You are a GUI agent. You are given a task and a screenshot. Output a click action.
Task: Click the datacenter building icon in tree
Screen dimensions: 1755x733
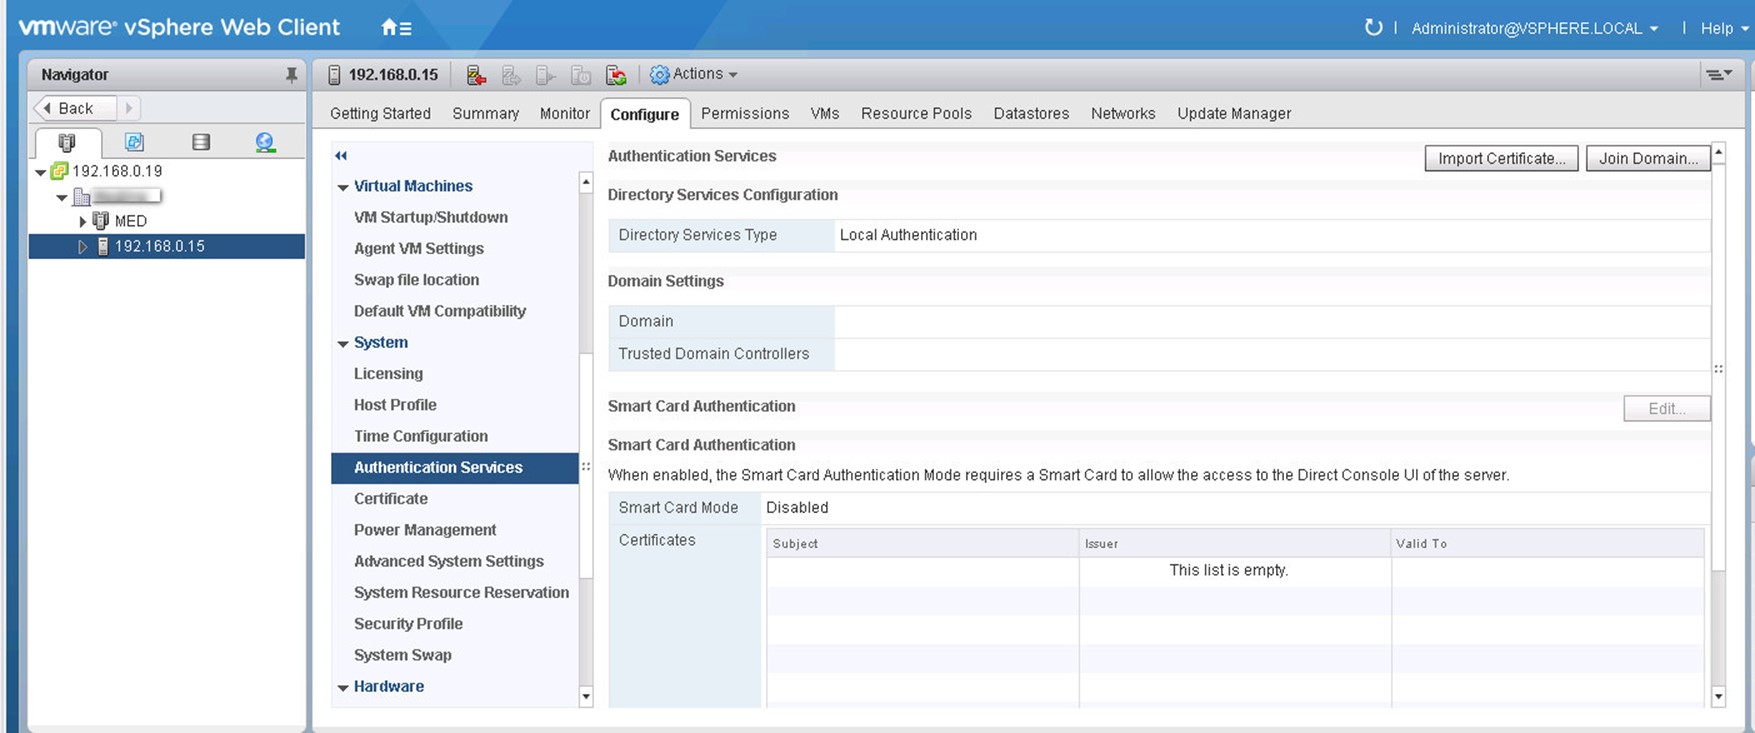(81, 197)
